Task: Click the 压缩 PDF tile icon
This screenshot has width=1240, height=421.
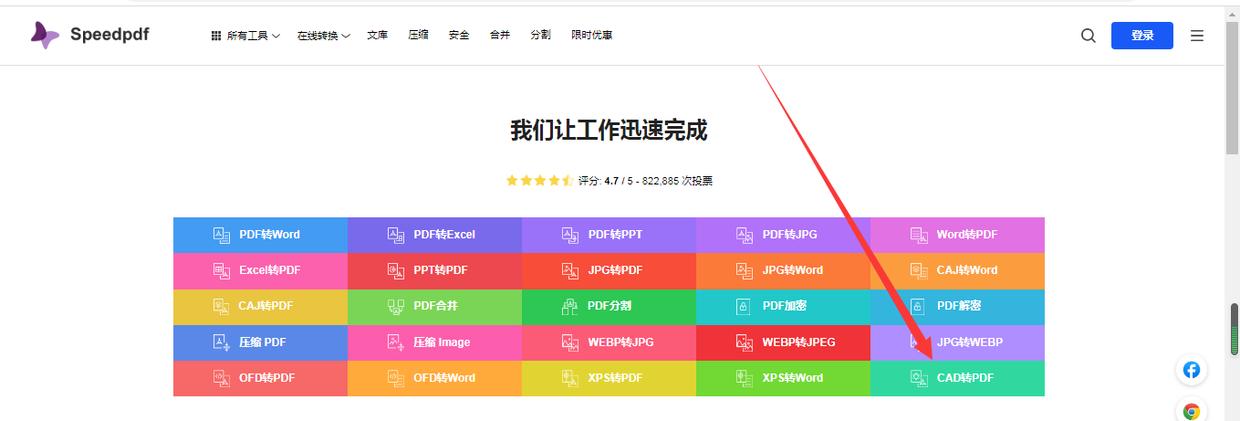Action: pyautogui.click(x=221, y=342)
